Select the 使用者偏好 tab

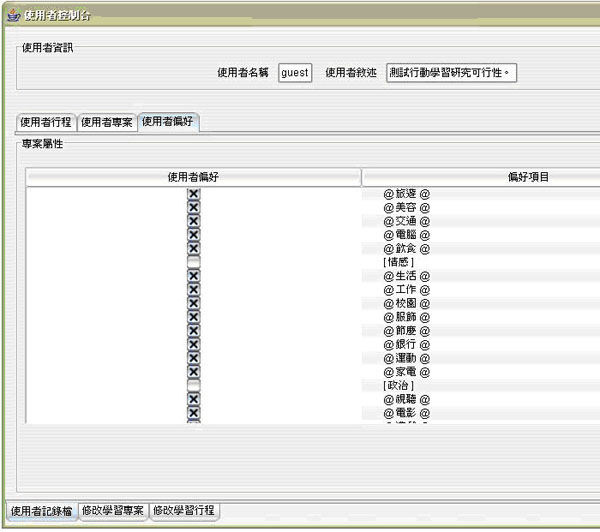(x=168, y=122)
